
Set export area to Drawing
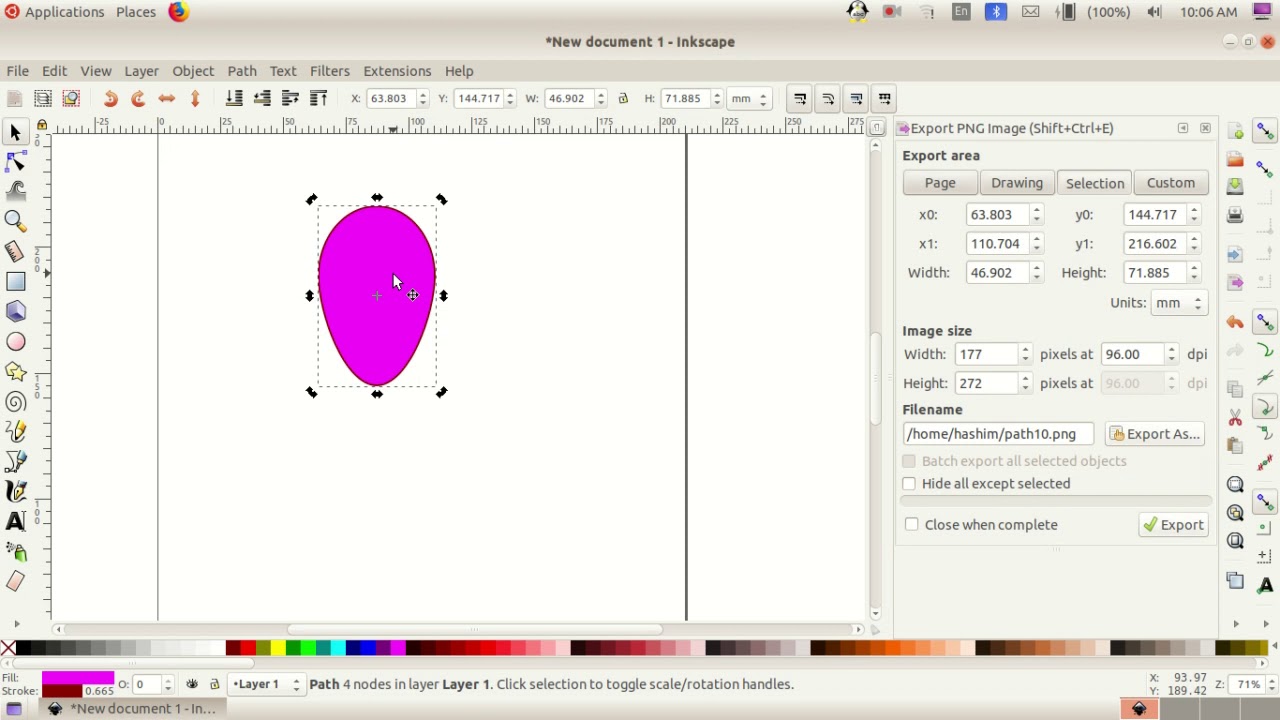(1017, 183)
